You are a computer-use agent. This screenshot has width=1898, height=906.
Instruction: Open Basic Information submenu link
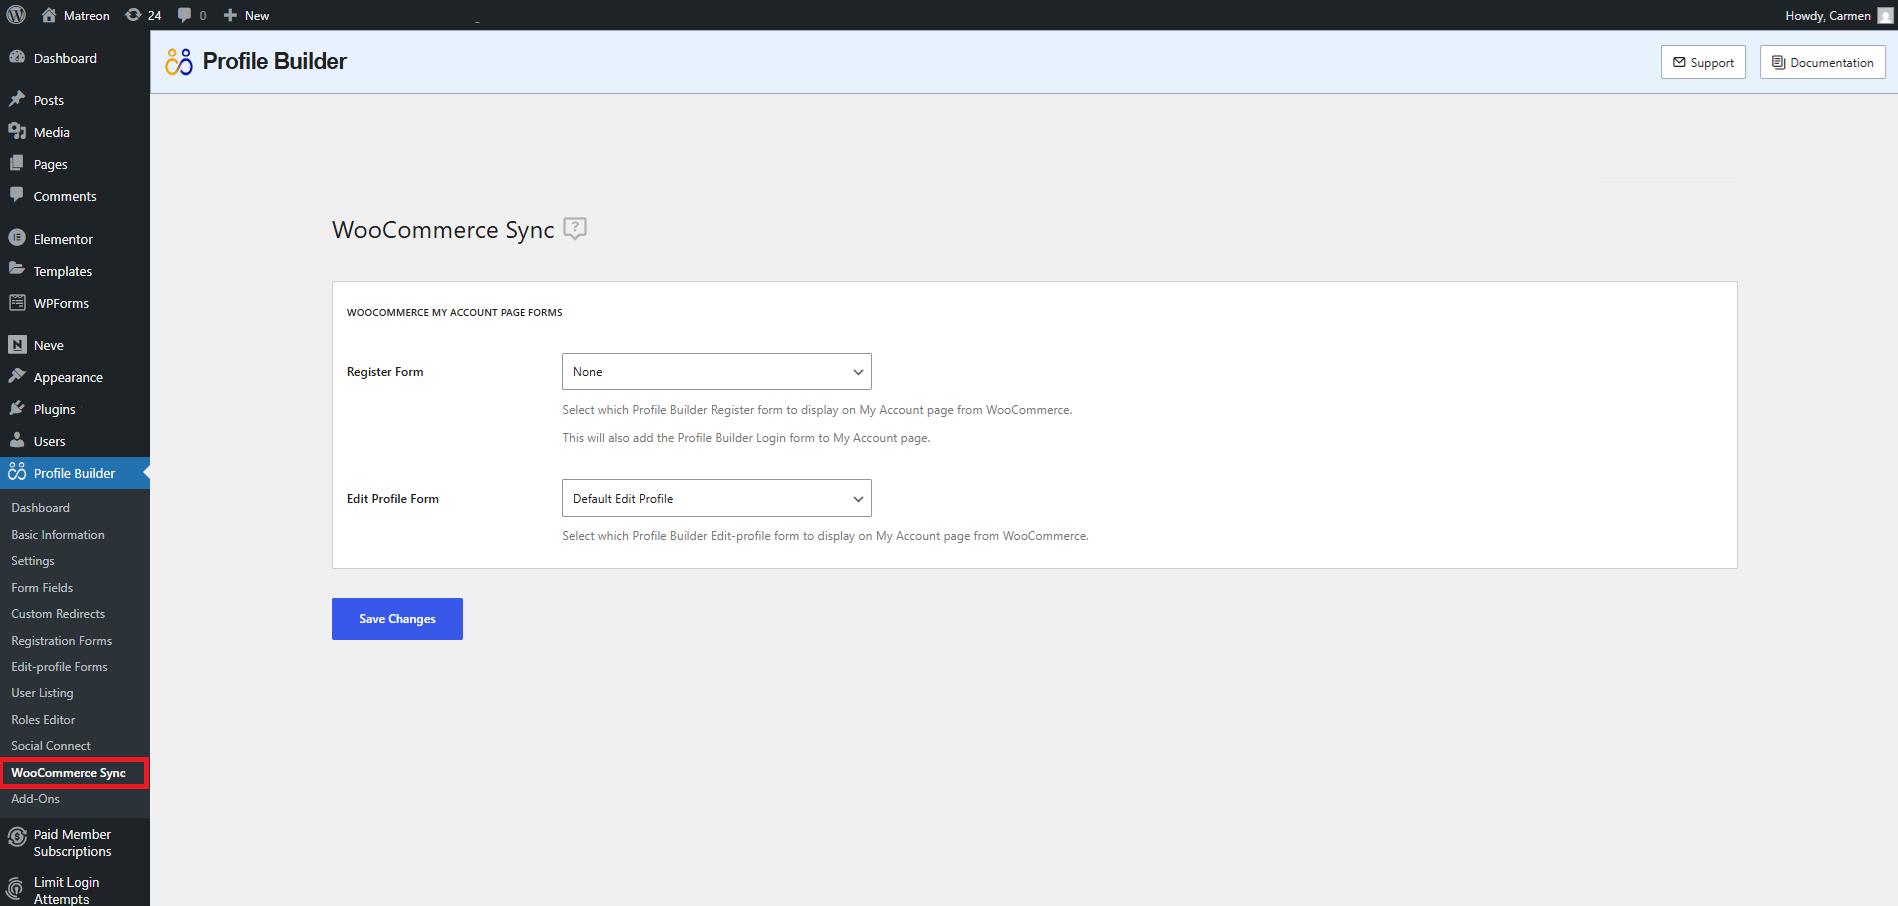click(x=58, y=535)
